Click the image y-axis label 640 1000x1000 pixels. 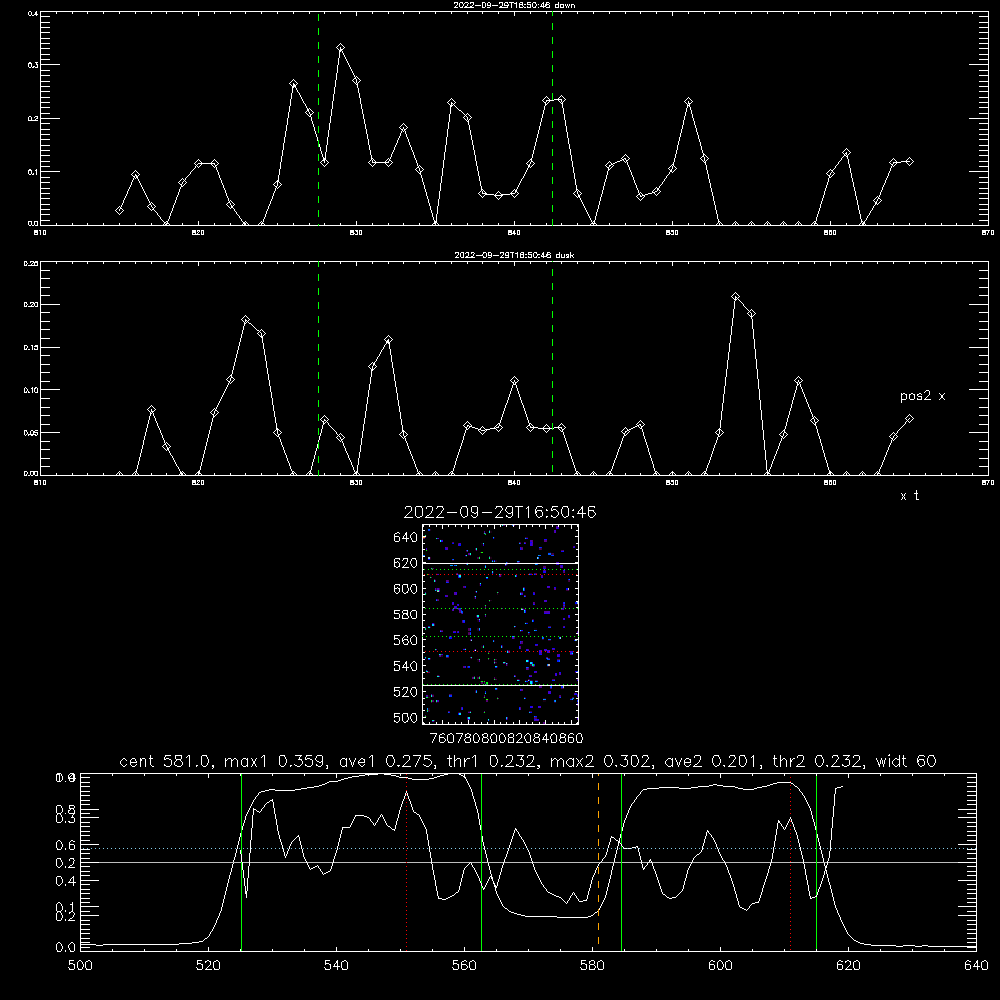406,538
